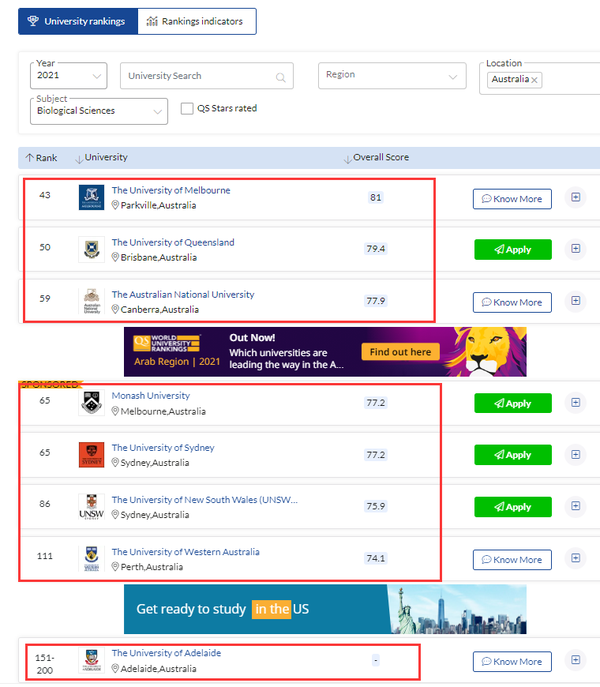Click the Monash University crest

92,402
